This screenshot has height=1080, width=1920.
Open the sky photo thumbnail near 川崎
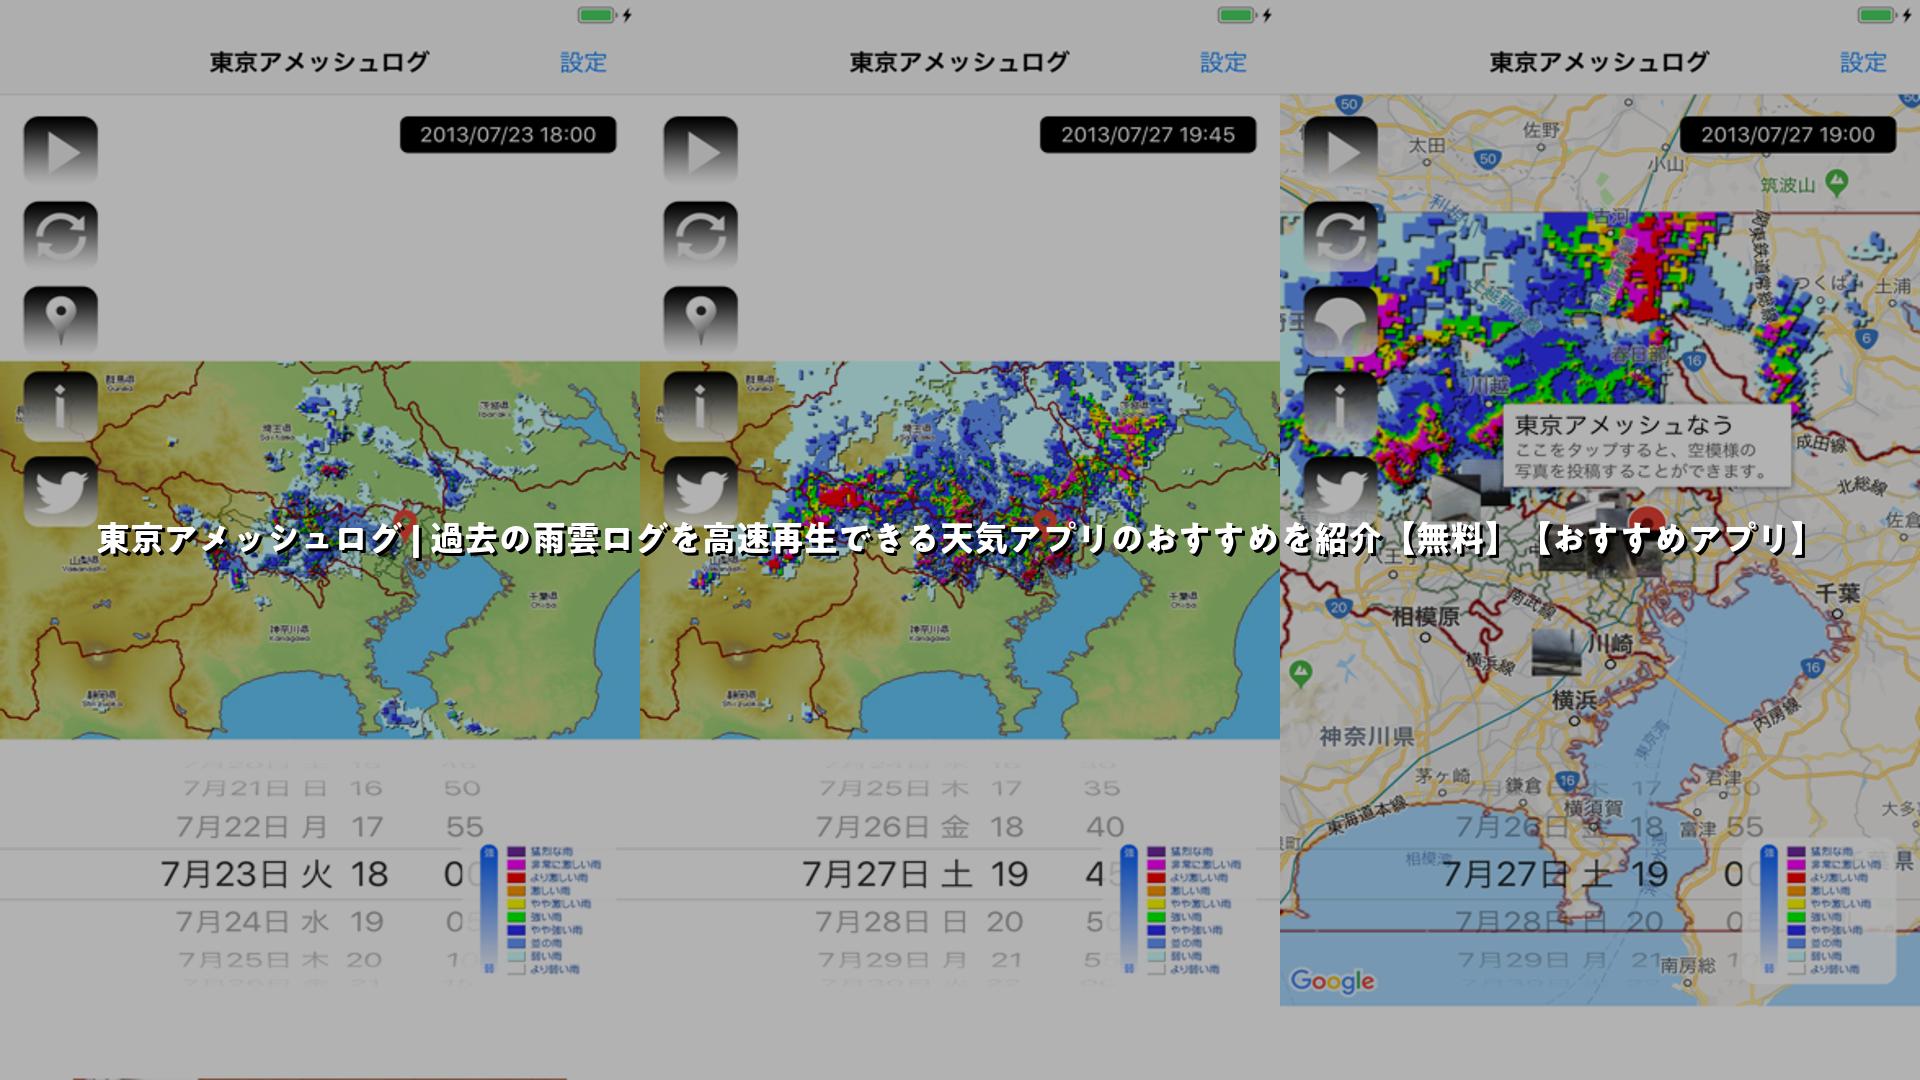pos(1556,652)
